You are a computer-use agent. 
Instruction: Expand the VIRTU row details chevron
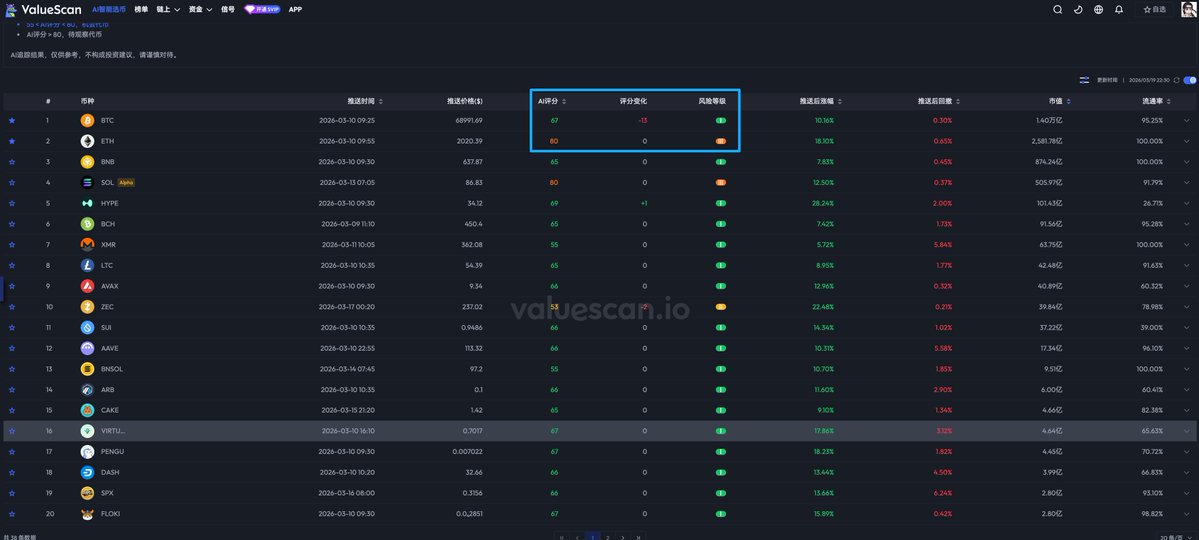coord(1187,431)
